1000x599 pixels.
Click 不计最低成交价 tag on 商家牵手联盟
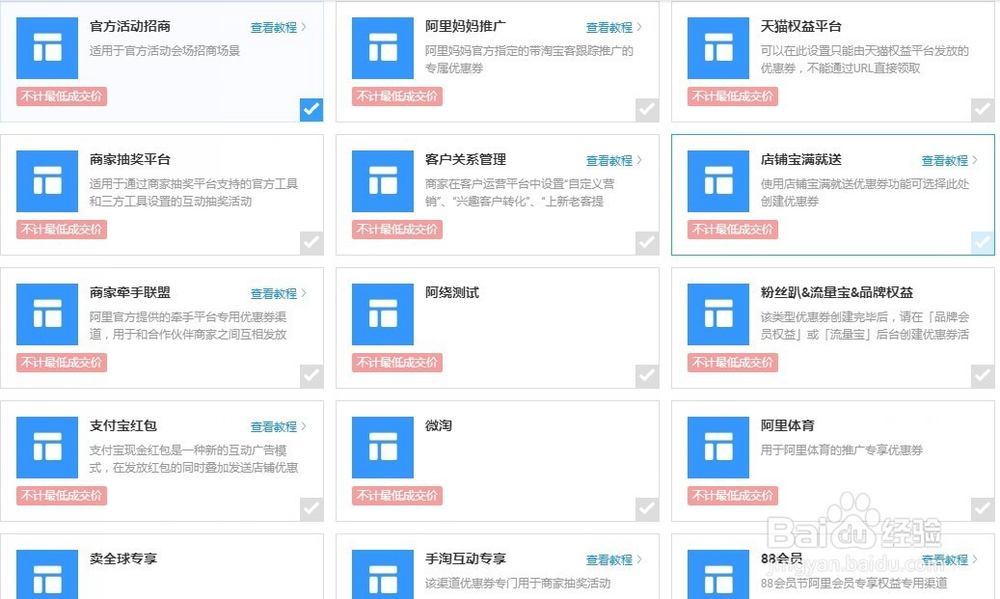click(61, 362)
